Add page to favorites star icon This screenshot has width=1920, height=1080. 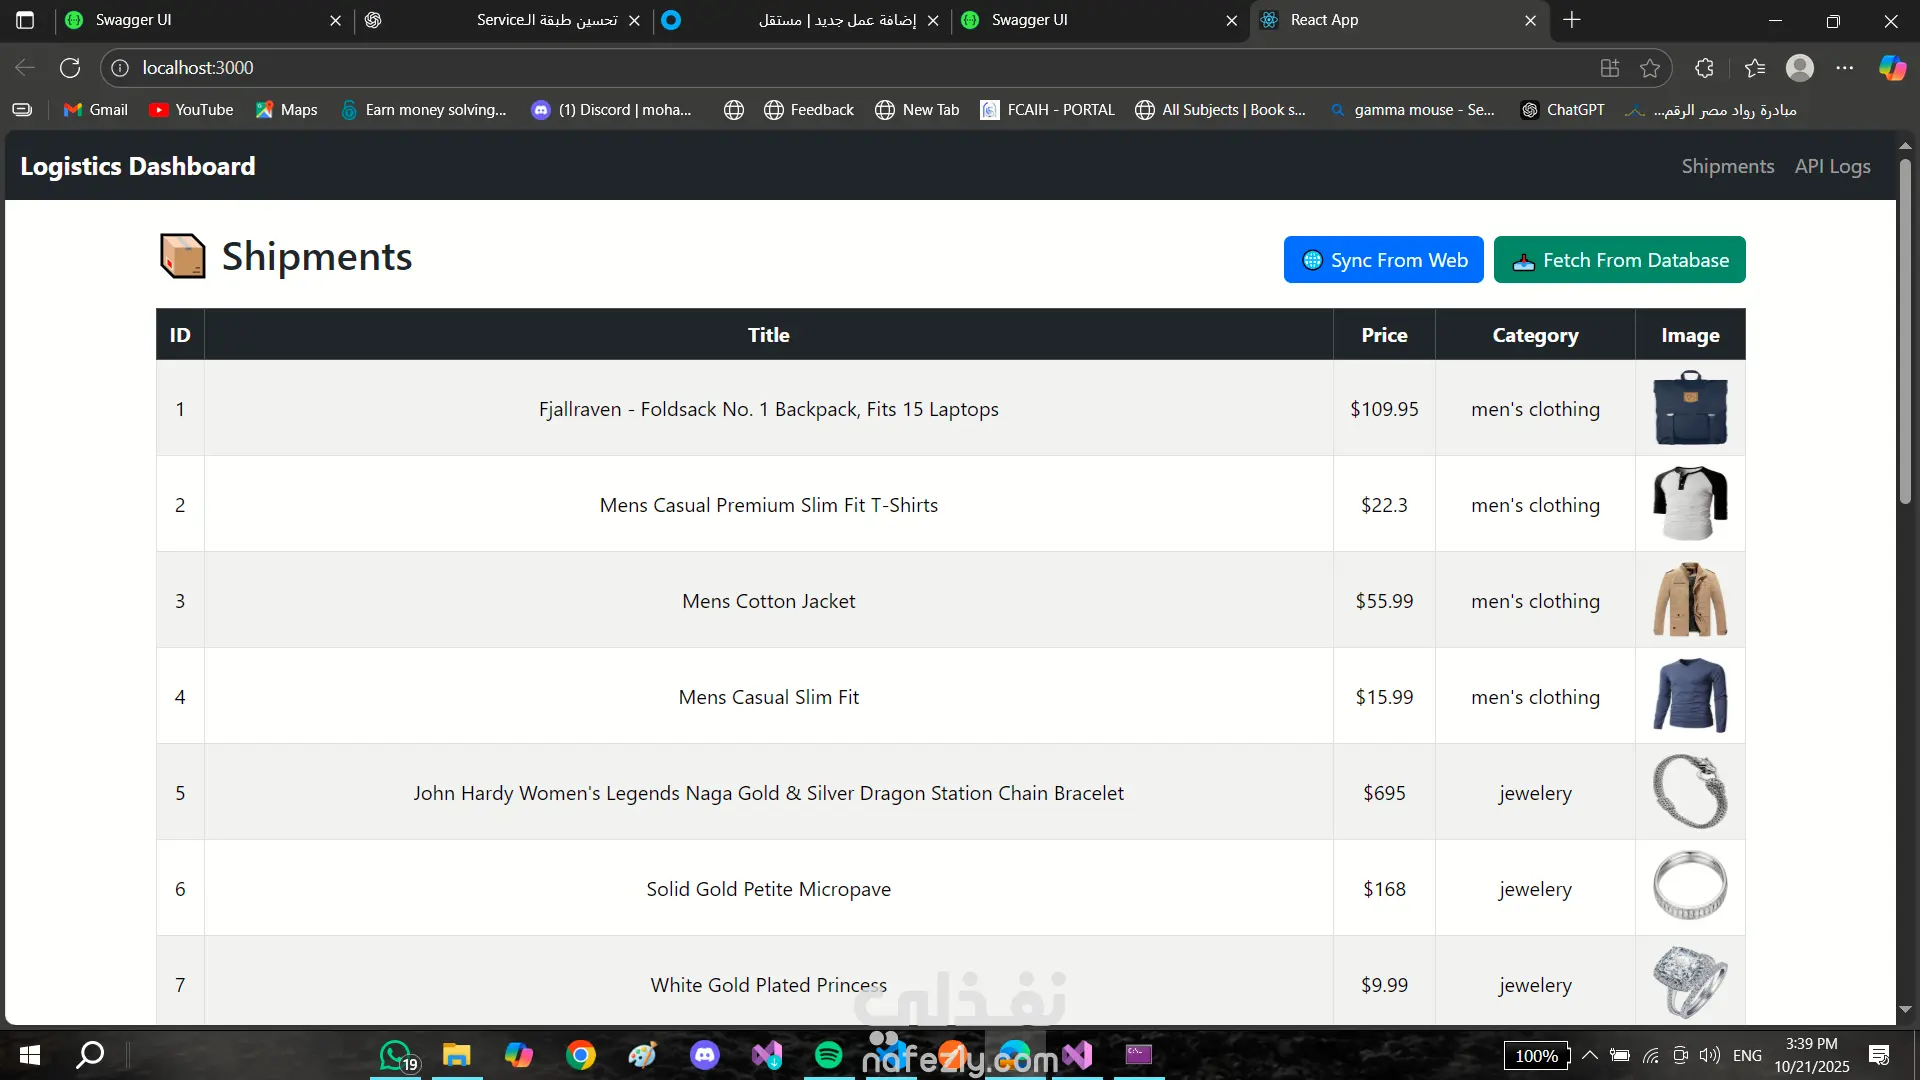(1650, 68)
